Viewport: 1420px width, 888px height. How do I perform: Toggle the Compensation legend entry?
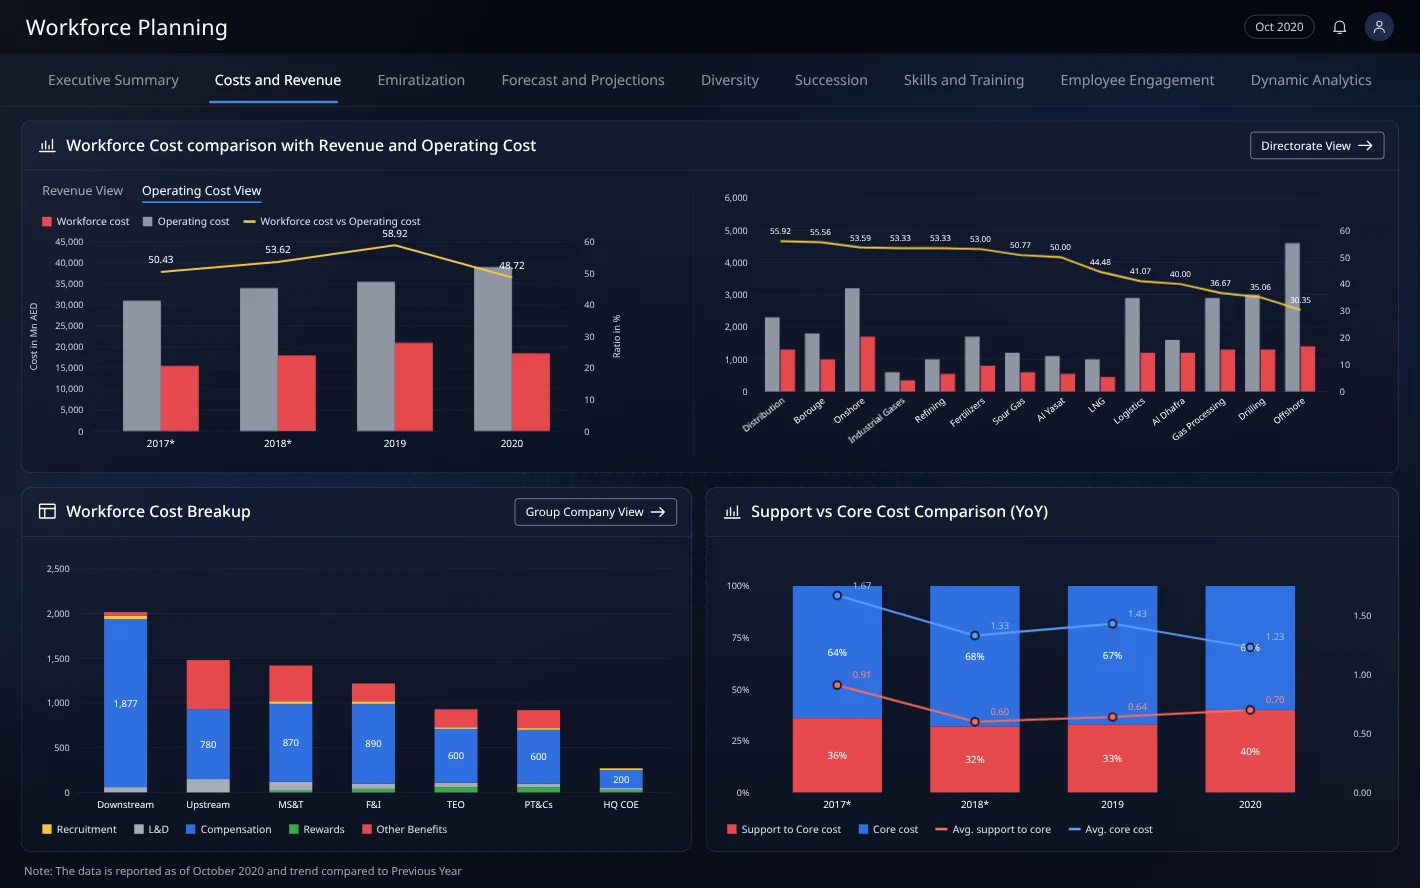228,830
